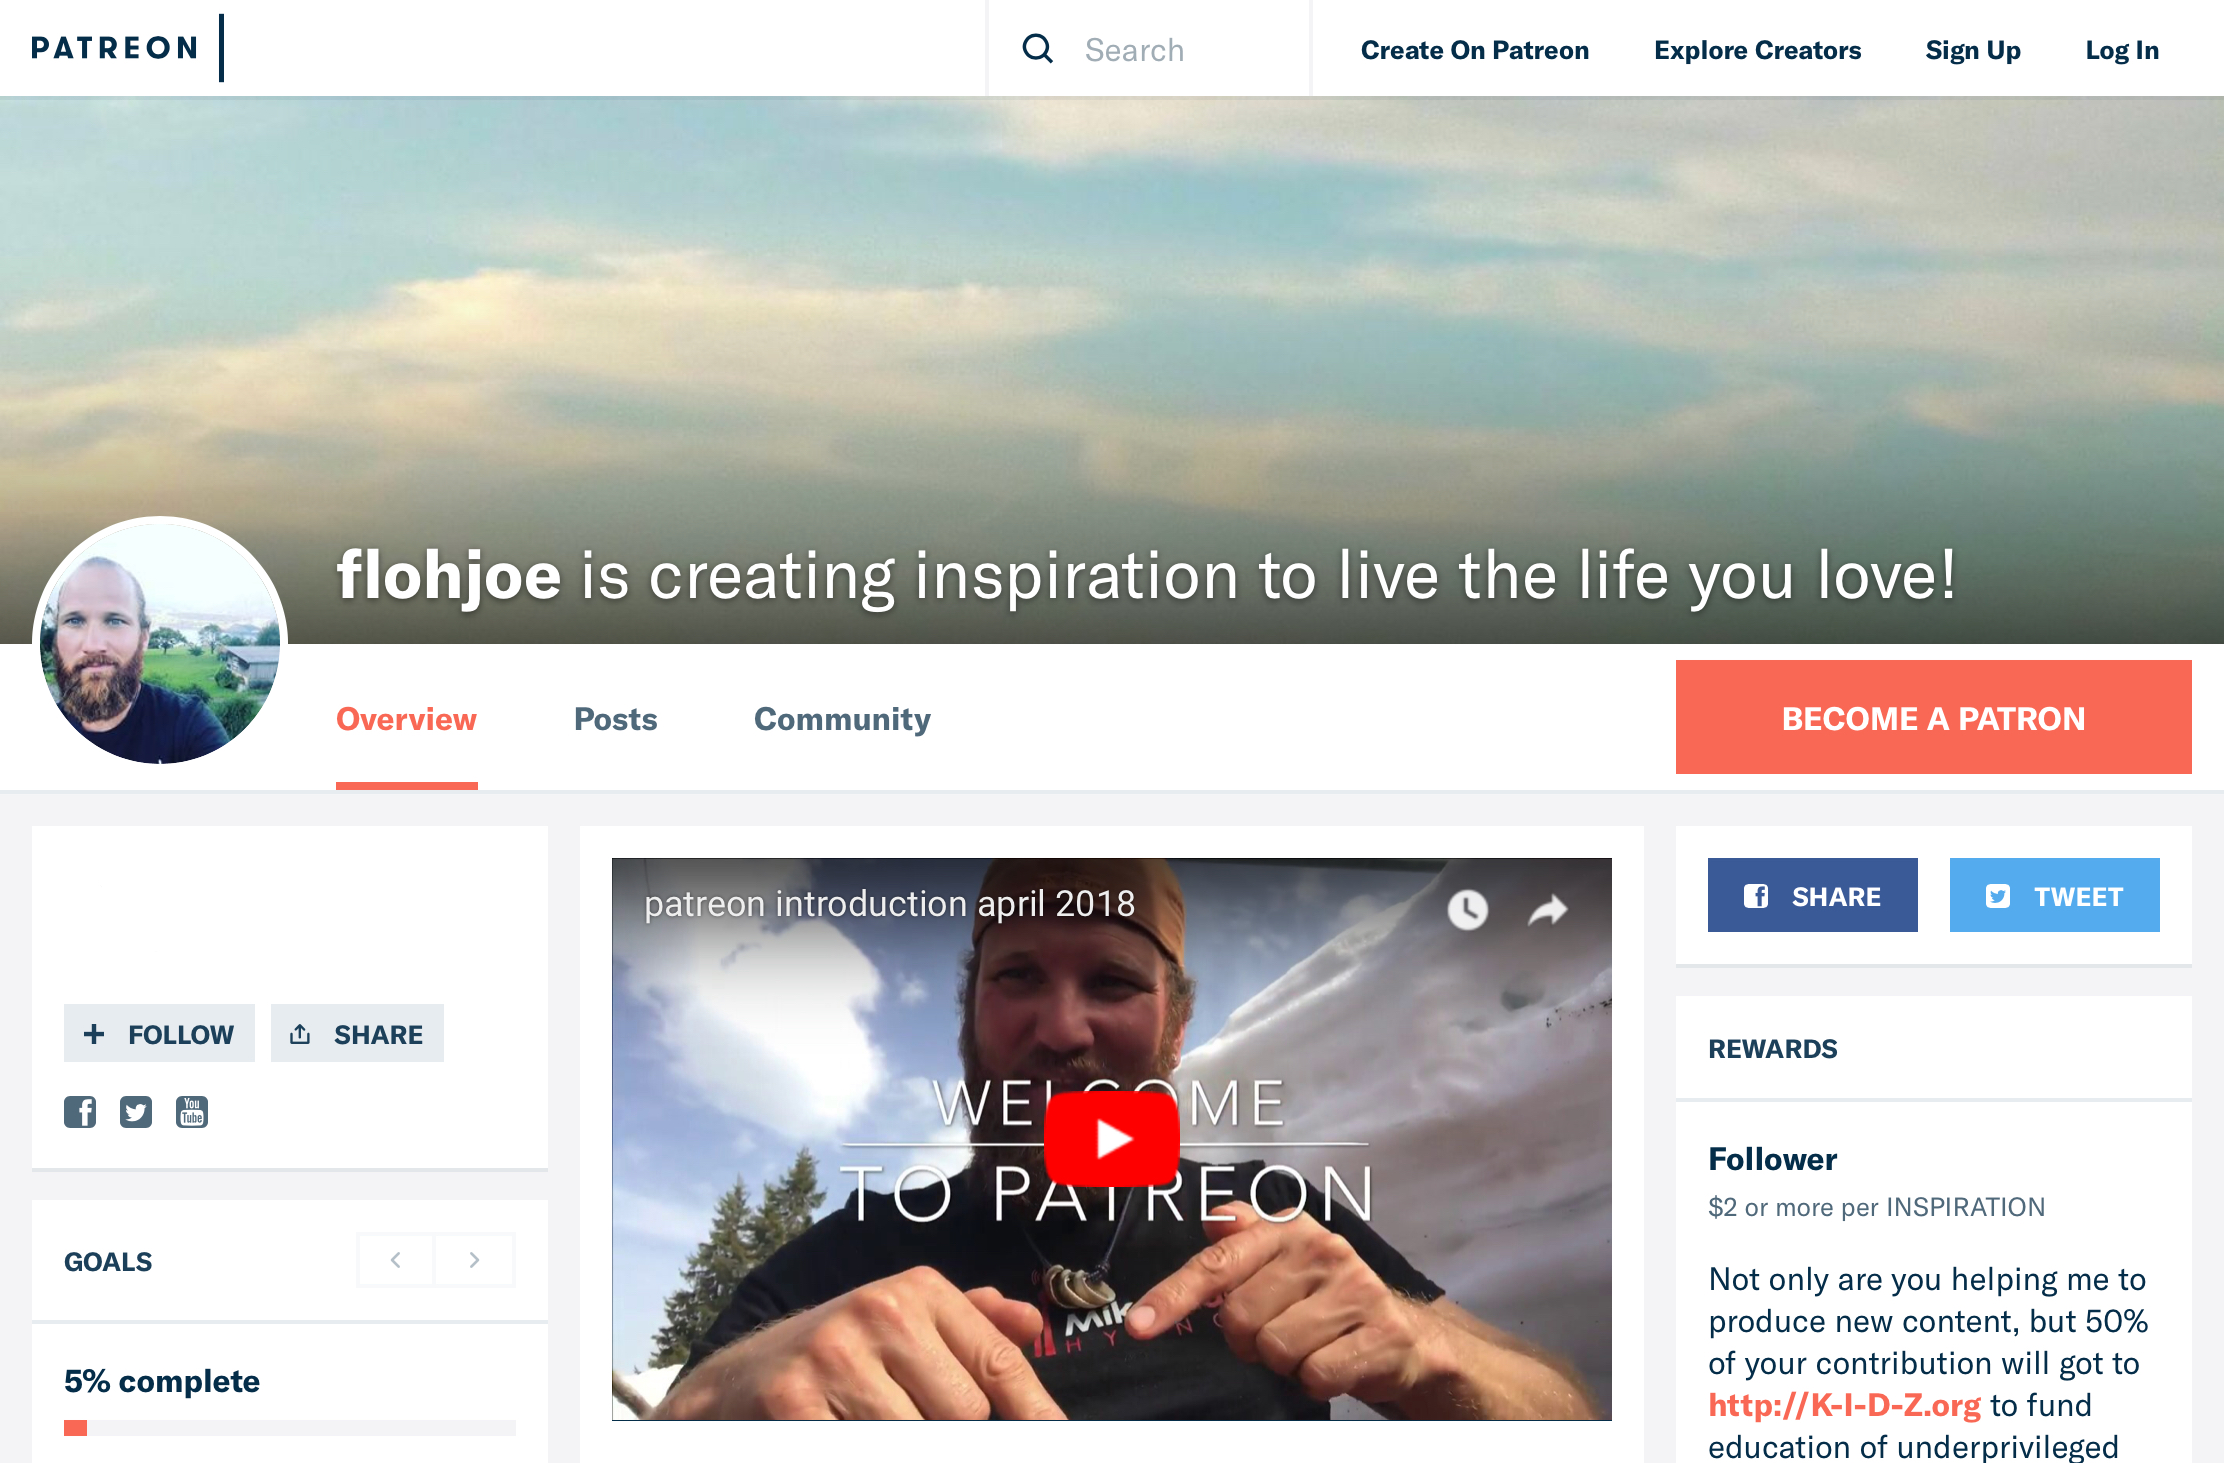This screenshot has width=2224, height=1463.
Task: Play the patreon introduction video
Action: 1112,1138
